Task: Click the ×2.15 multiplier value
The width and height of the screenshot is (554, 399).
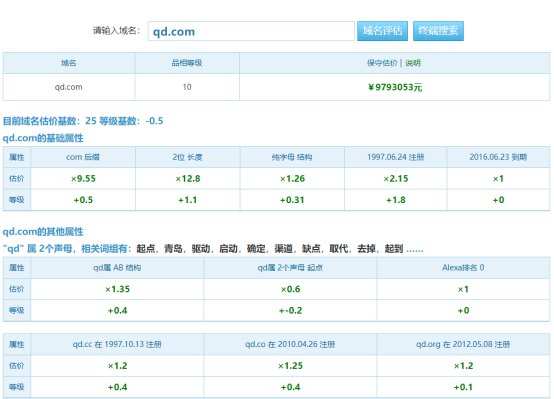Action: 396,178
